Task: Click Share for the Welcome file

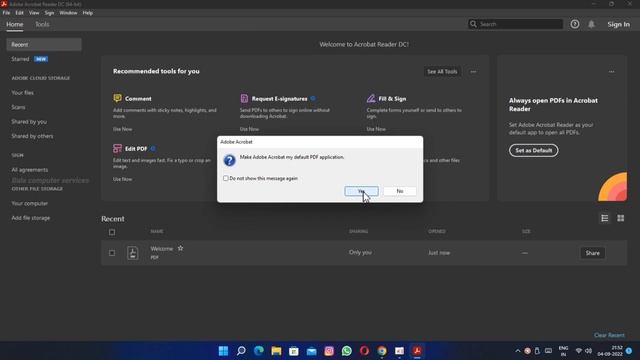Action: click(x=593, y=253)
